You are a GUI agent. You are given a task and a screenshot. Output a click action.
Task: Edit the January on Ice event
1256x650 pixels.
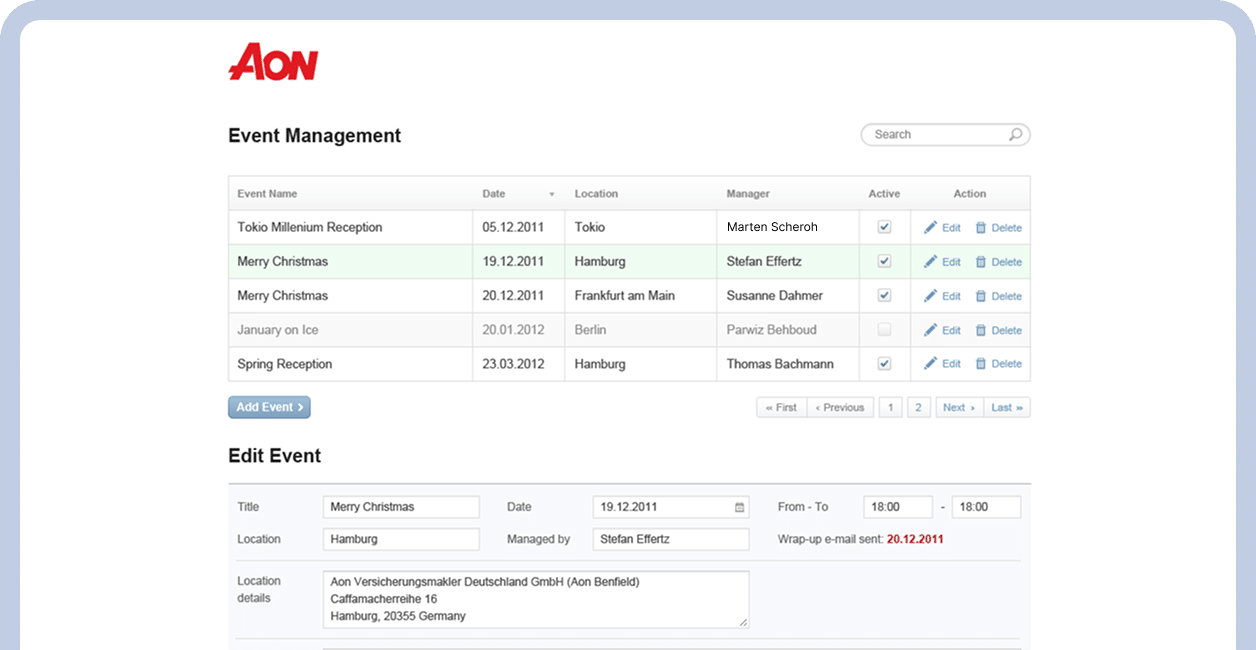click(x=942, y=330)
